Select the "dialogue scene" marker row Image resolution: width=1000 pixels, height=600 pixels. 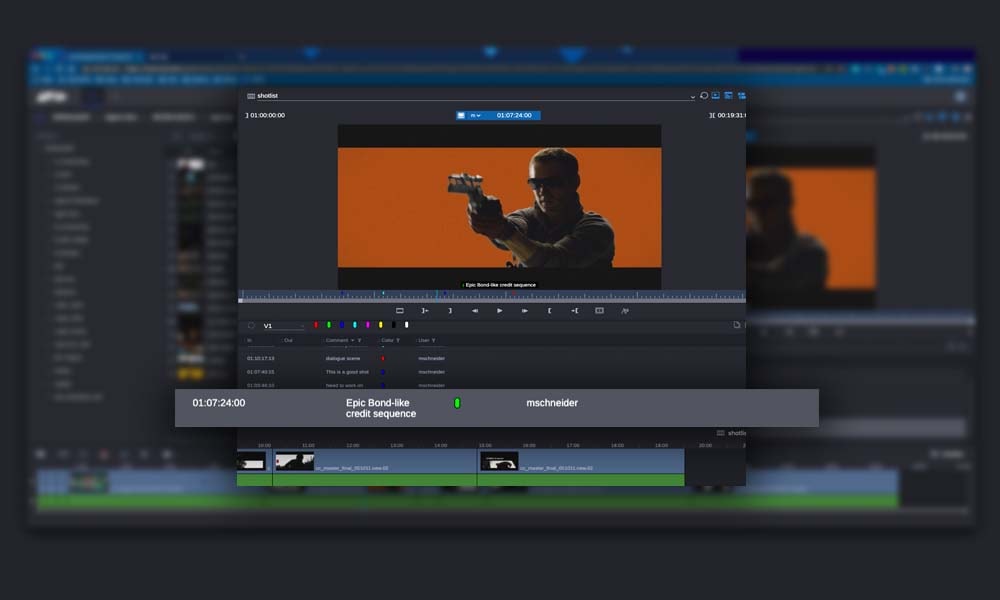(491, 358)
